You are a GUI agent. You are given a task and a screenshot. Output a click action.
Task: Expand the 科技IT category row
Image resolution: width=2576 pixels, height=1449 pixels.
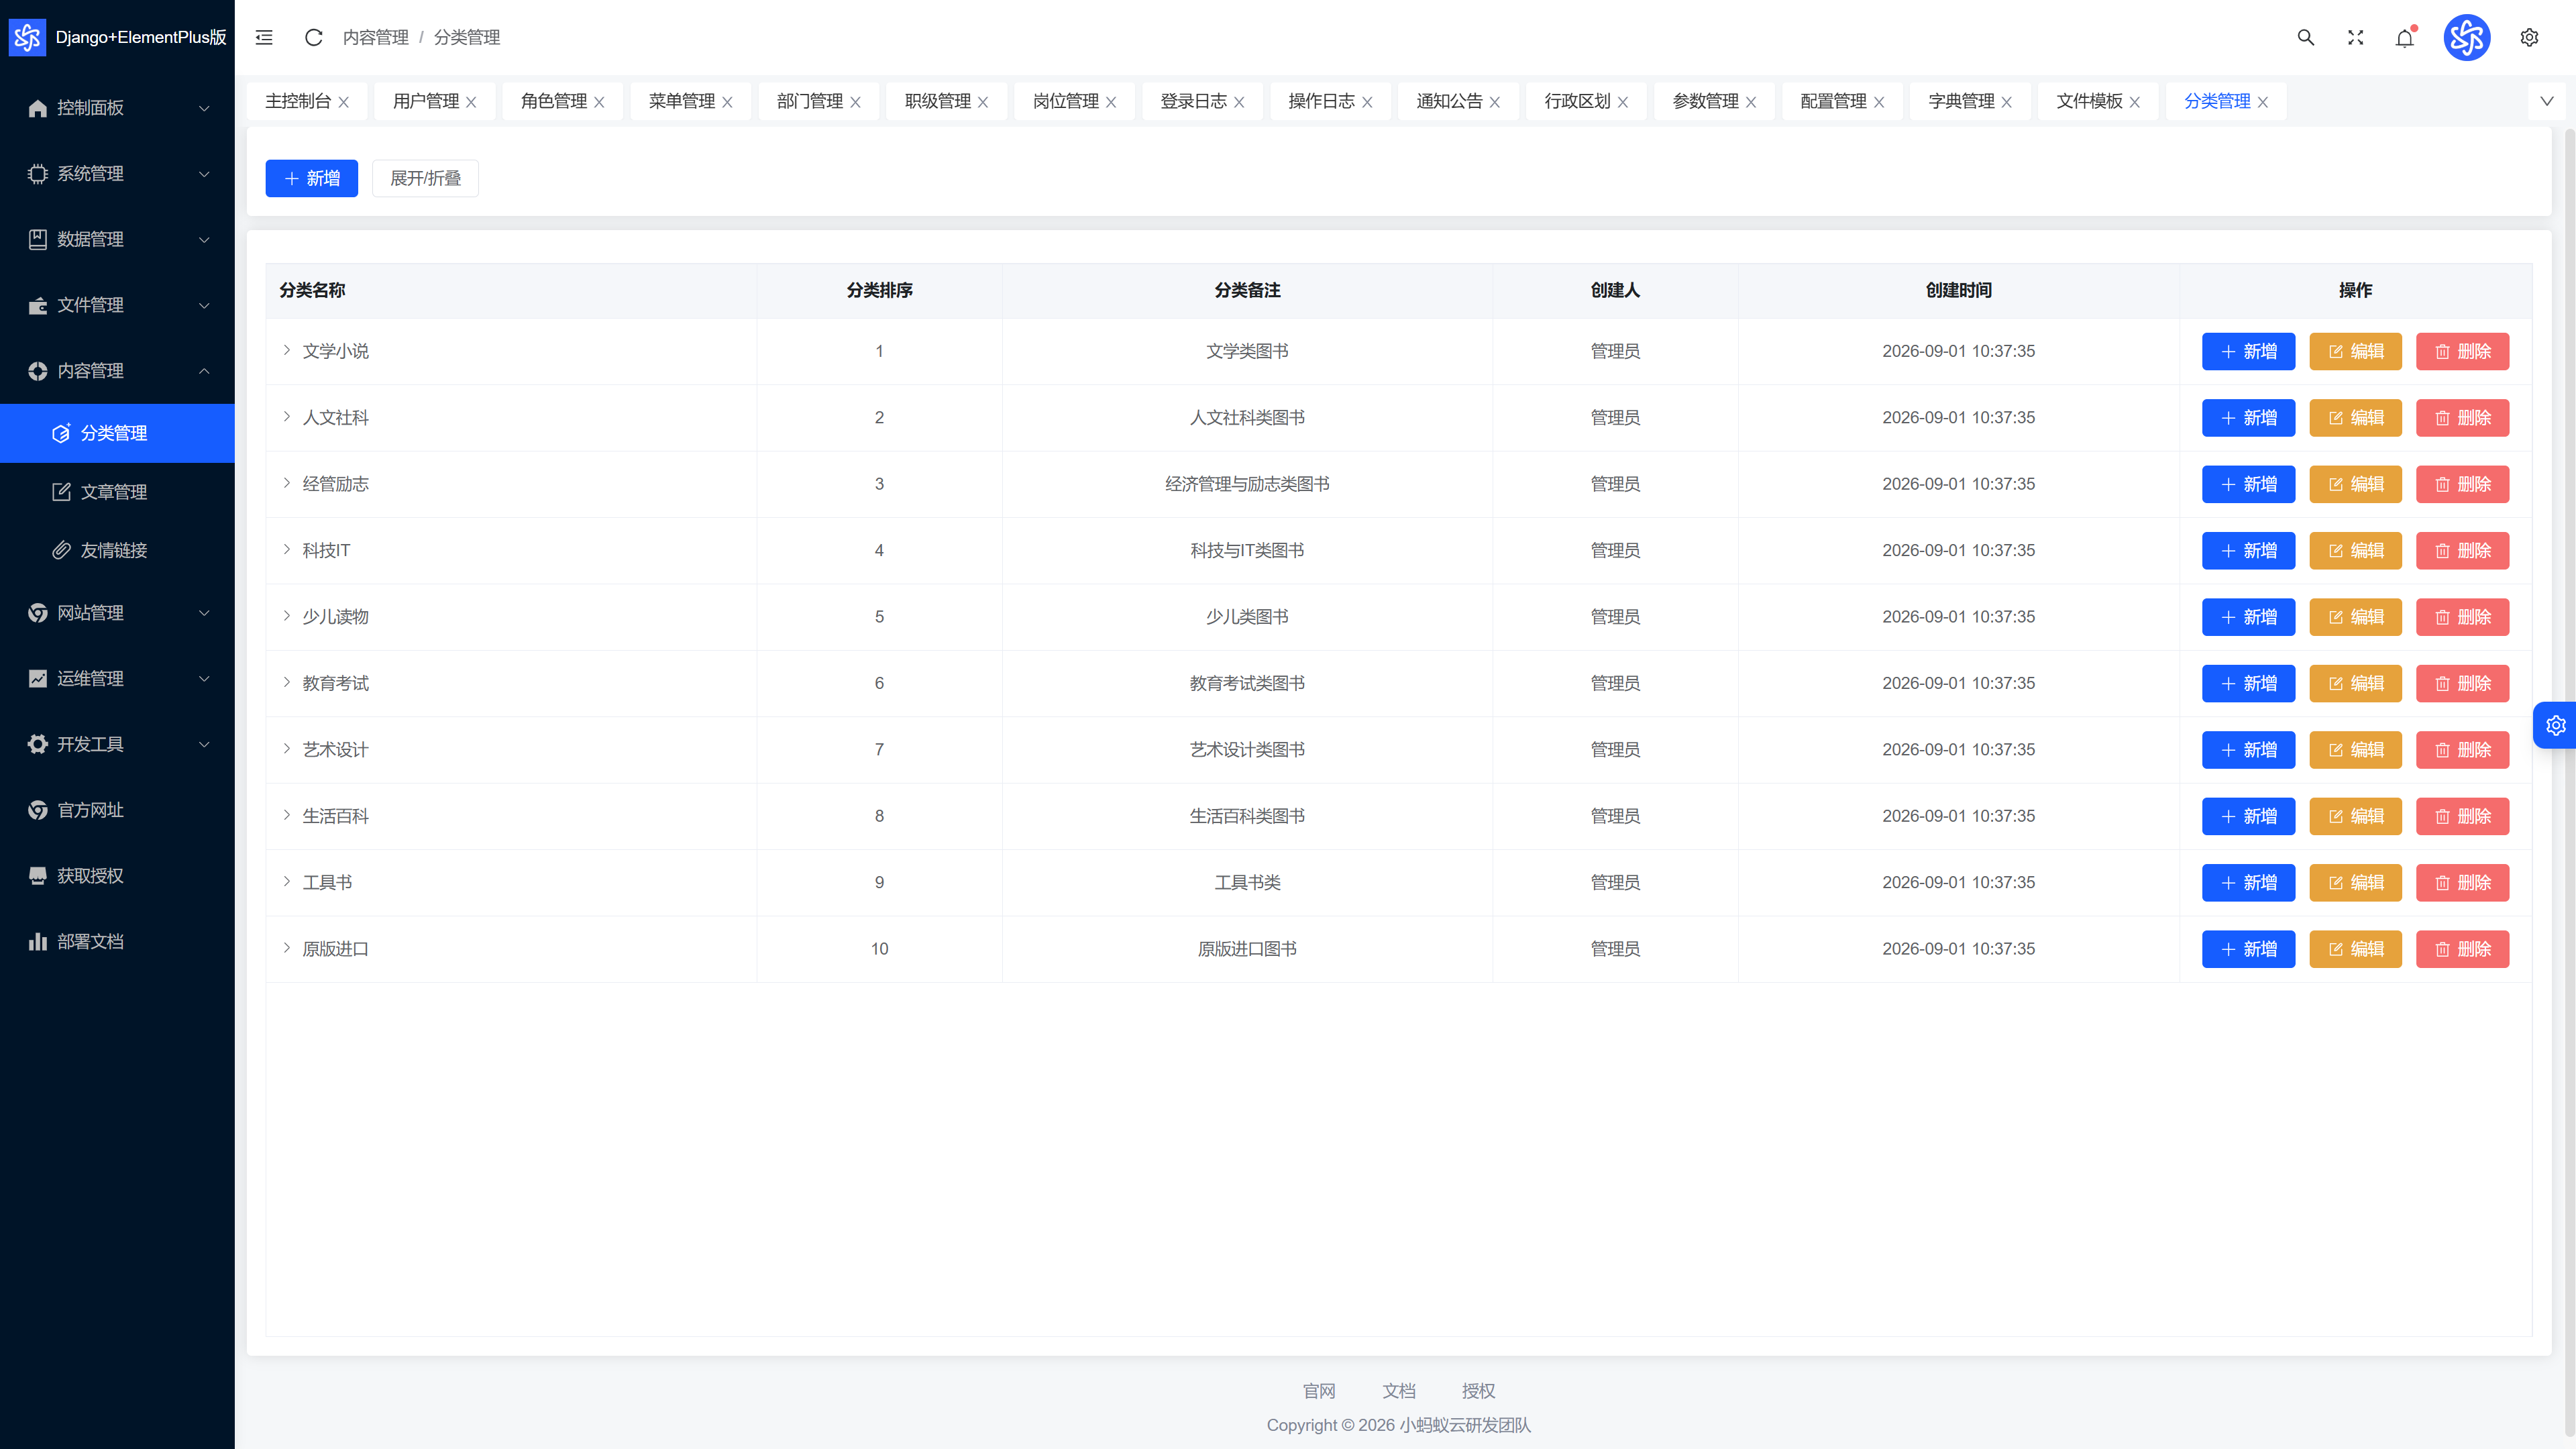287,549
